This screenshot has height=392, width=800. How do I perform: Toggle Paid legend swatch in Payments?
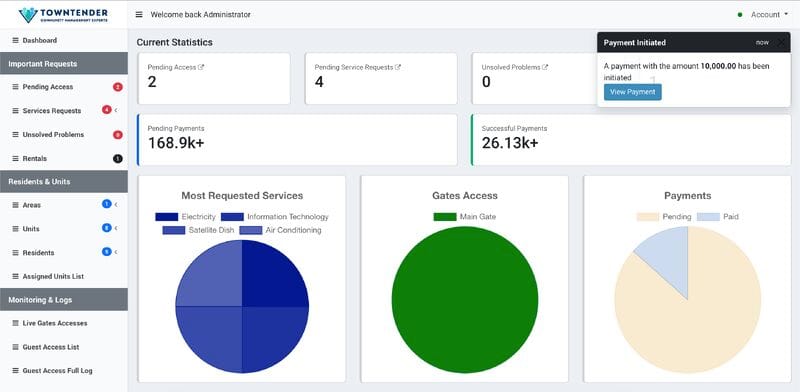(x=708, y=217)
